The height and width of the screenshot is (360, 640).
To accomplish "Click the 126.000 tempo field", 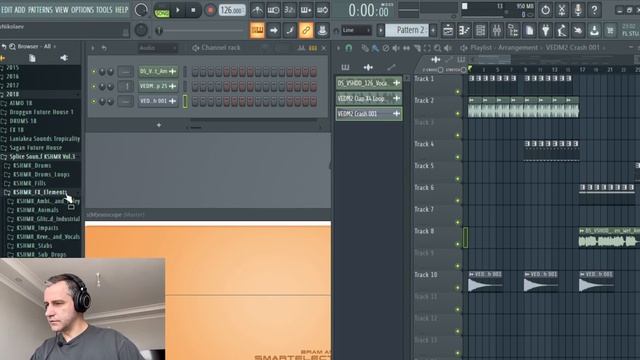I will pyautogui.click(x=232, y=10).
